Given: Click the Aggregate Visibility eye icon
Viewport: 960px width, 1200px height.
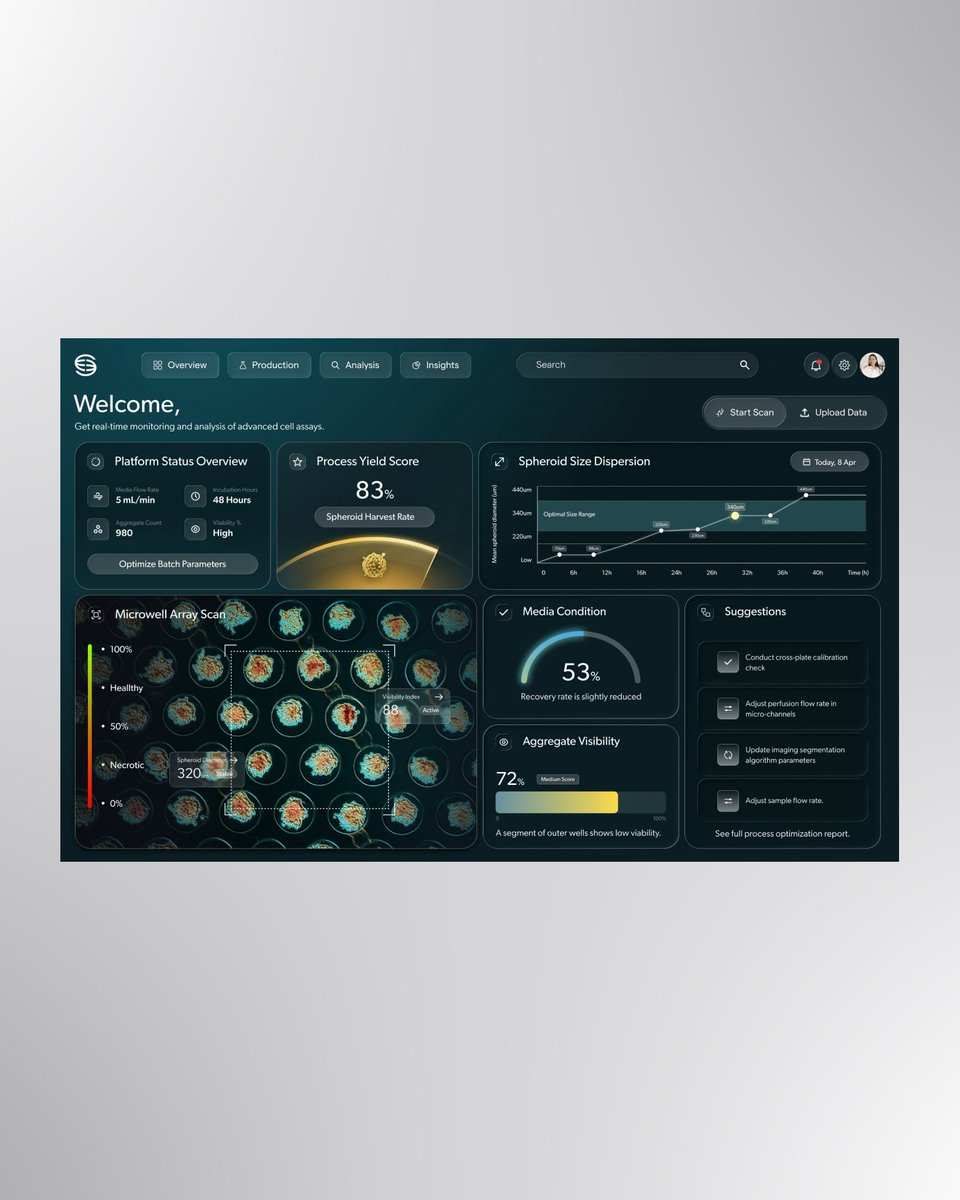Looking at the screenshot, I should (x=504, y=742).
